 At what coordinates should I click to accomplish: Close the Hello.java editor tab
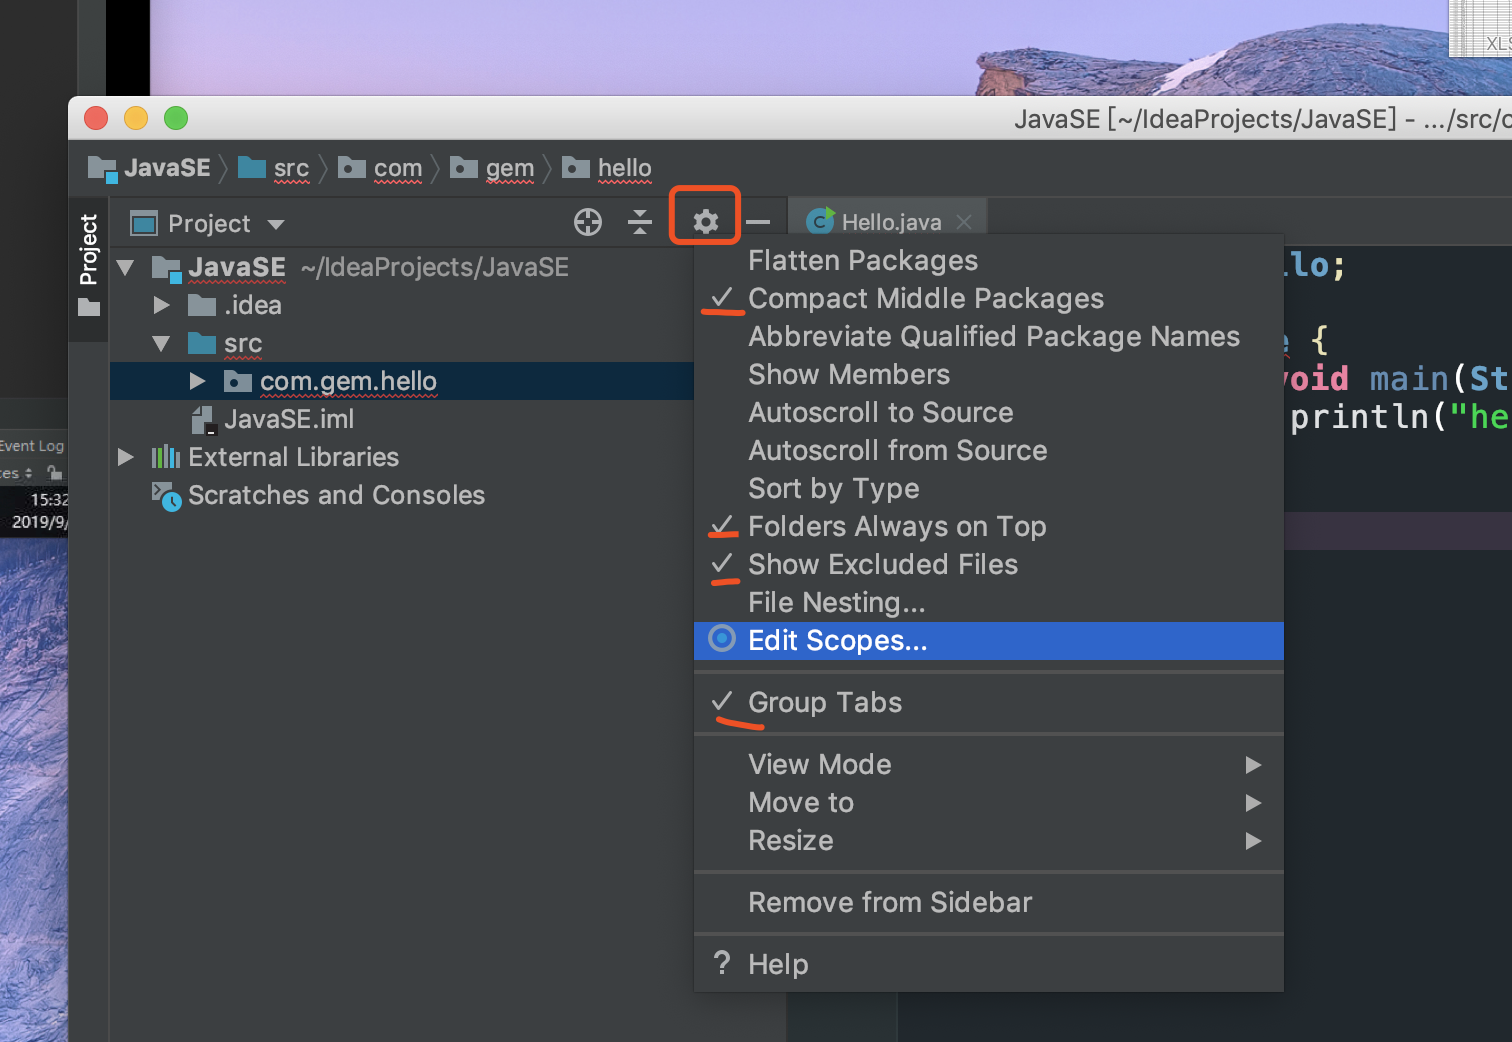[x=964, y=222]
